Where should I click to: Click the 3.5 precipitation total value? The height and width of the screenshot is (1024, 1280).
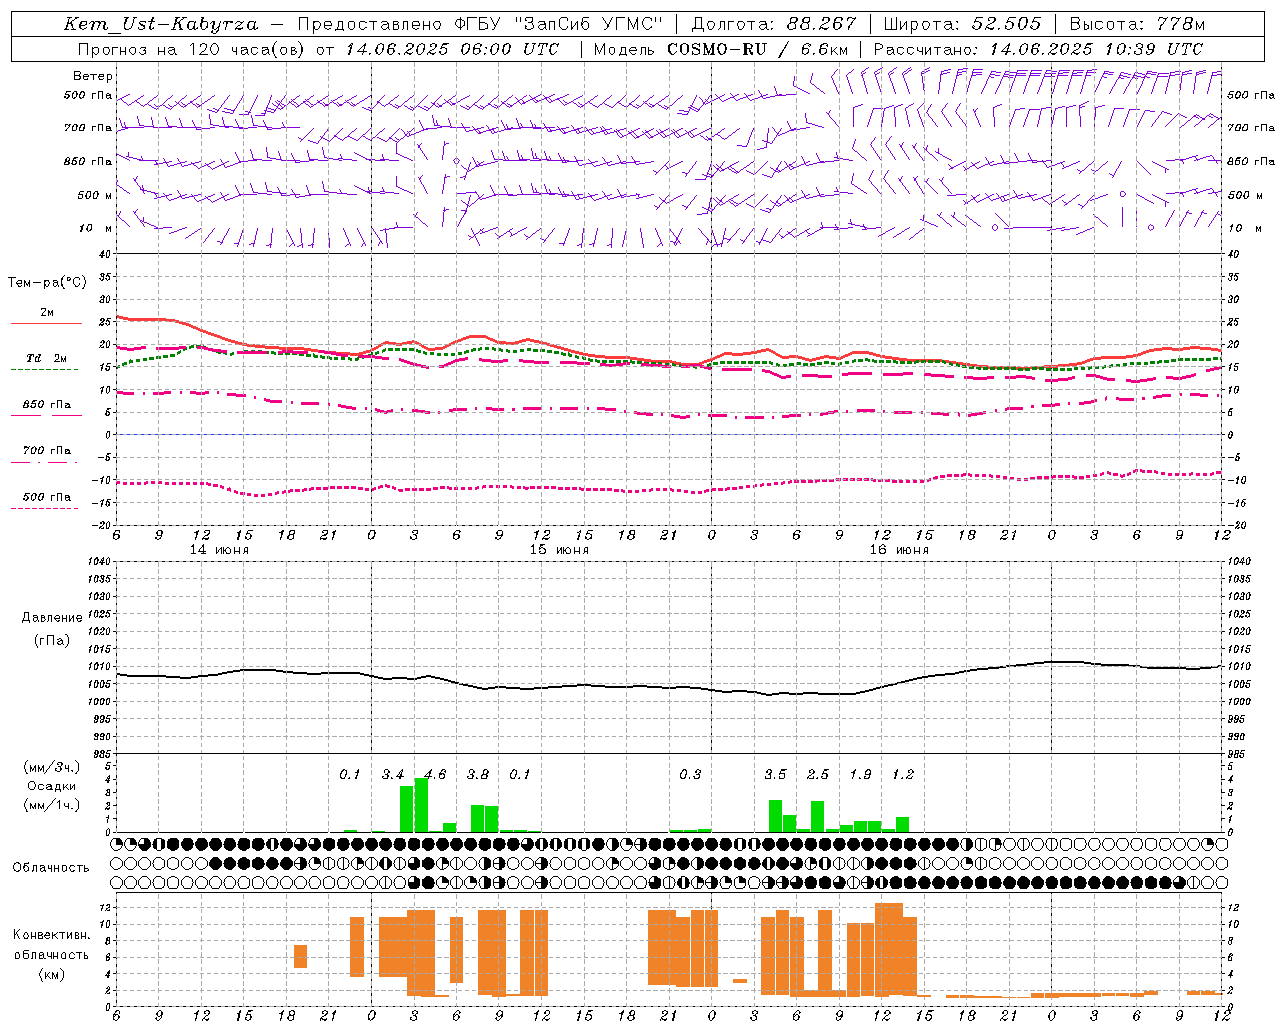(x=775, y=774)
